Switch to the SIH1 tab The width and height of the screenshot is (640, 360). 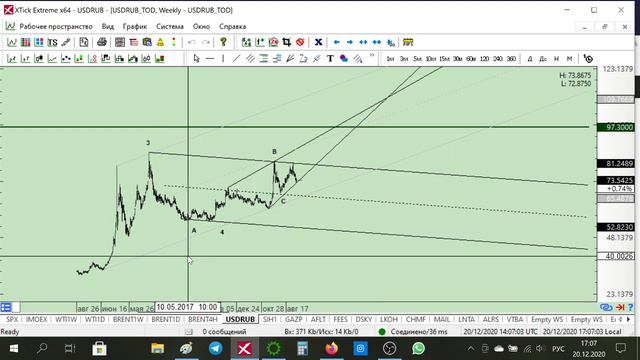click(x=269, y=319)
